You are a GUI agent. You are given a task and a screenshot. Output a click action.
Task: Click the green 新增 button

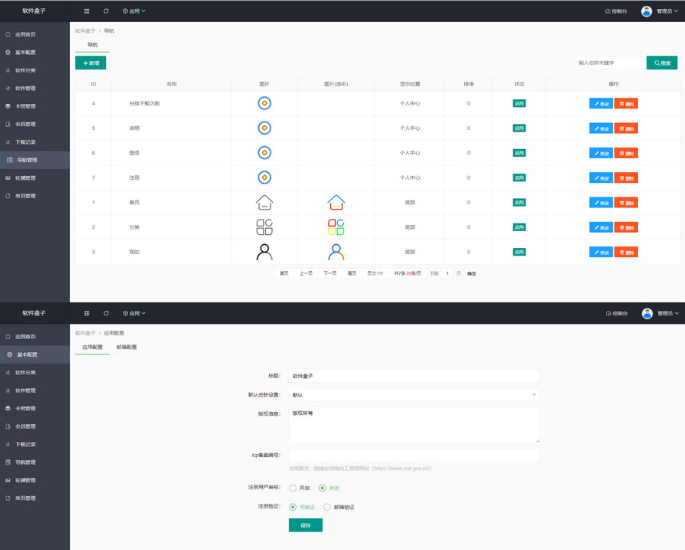point(90,63)
